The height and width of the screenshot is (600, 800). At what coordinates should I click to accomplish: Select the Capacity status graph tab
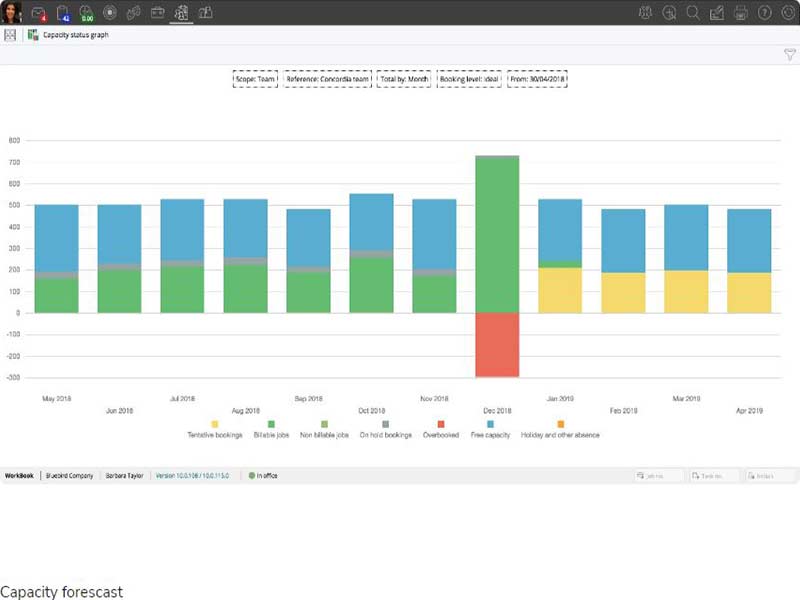(x=75, y=35)
